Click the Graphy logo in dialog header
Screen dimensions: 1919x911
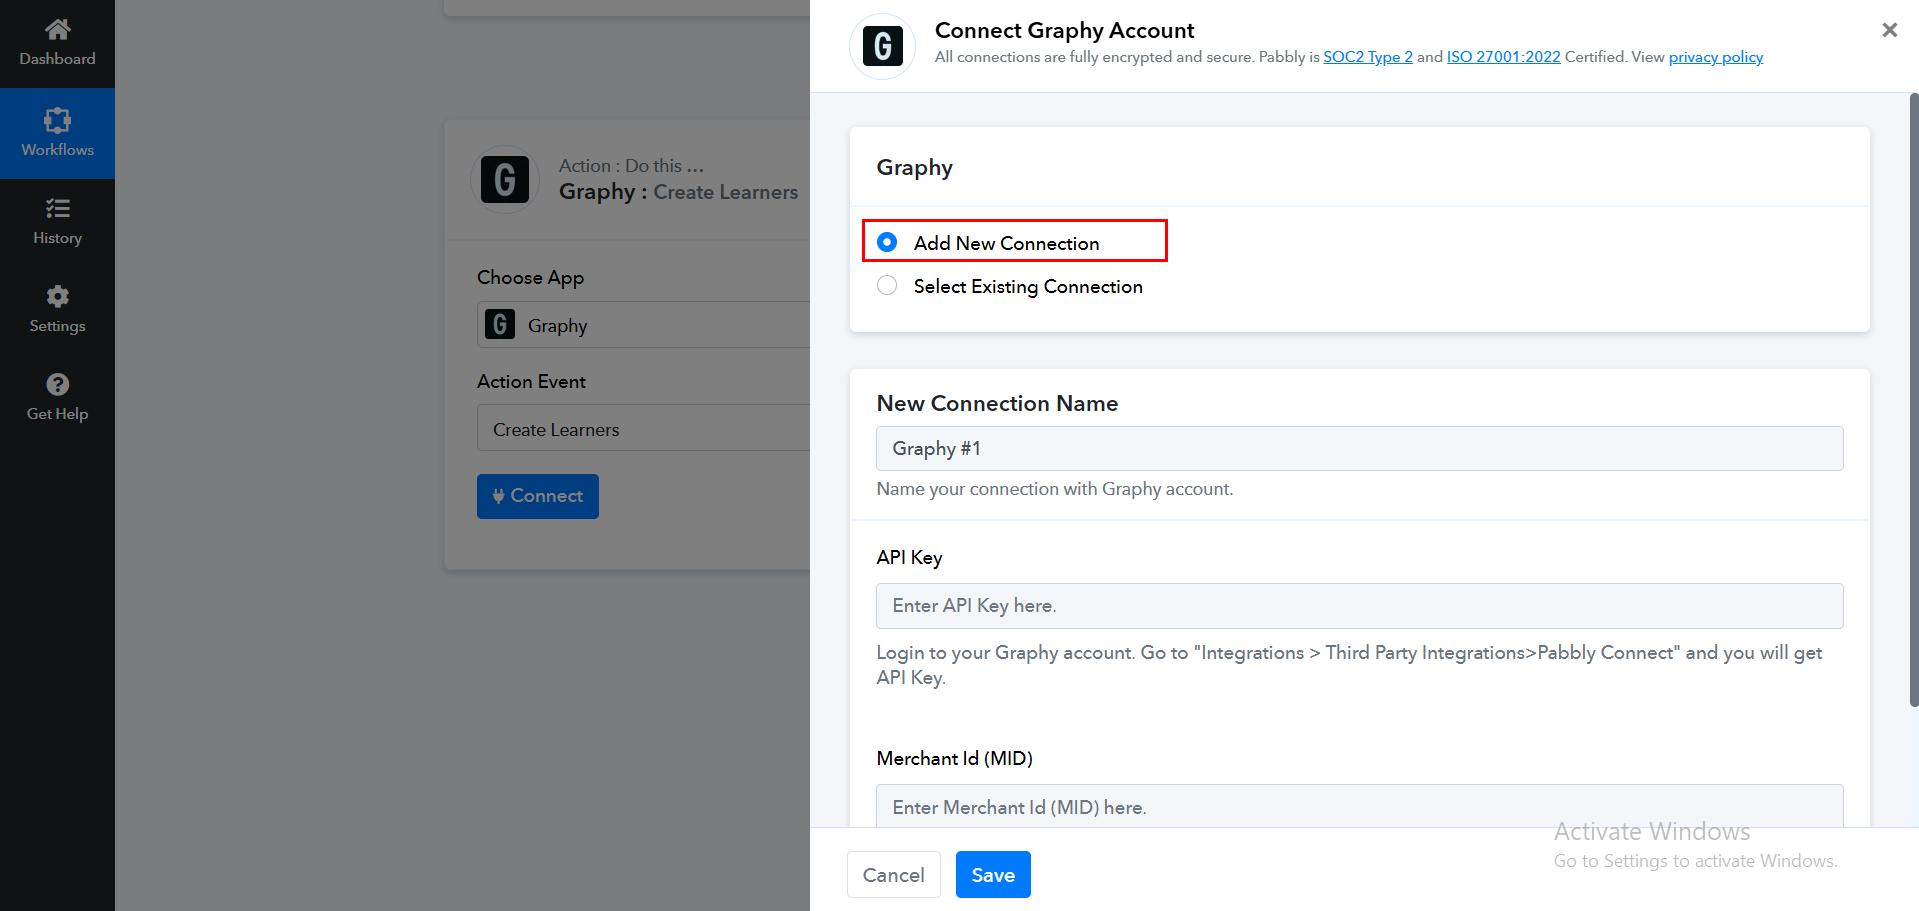point(882,46)
